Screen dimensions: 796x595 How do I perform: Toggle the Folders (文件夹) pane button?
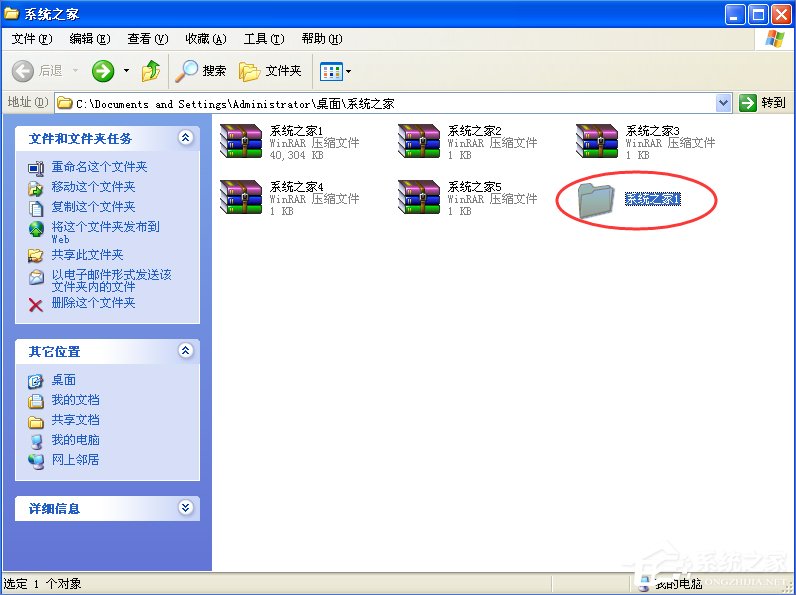coord(270,71)
